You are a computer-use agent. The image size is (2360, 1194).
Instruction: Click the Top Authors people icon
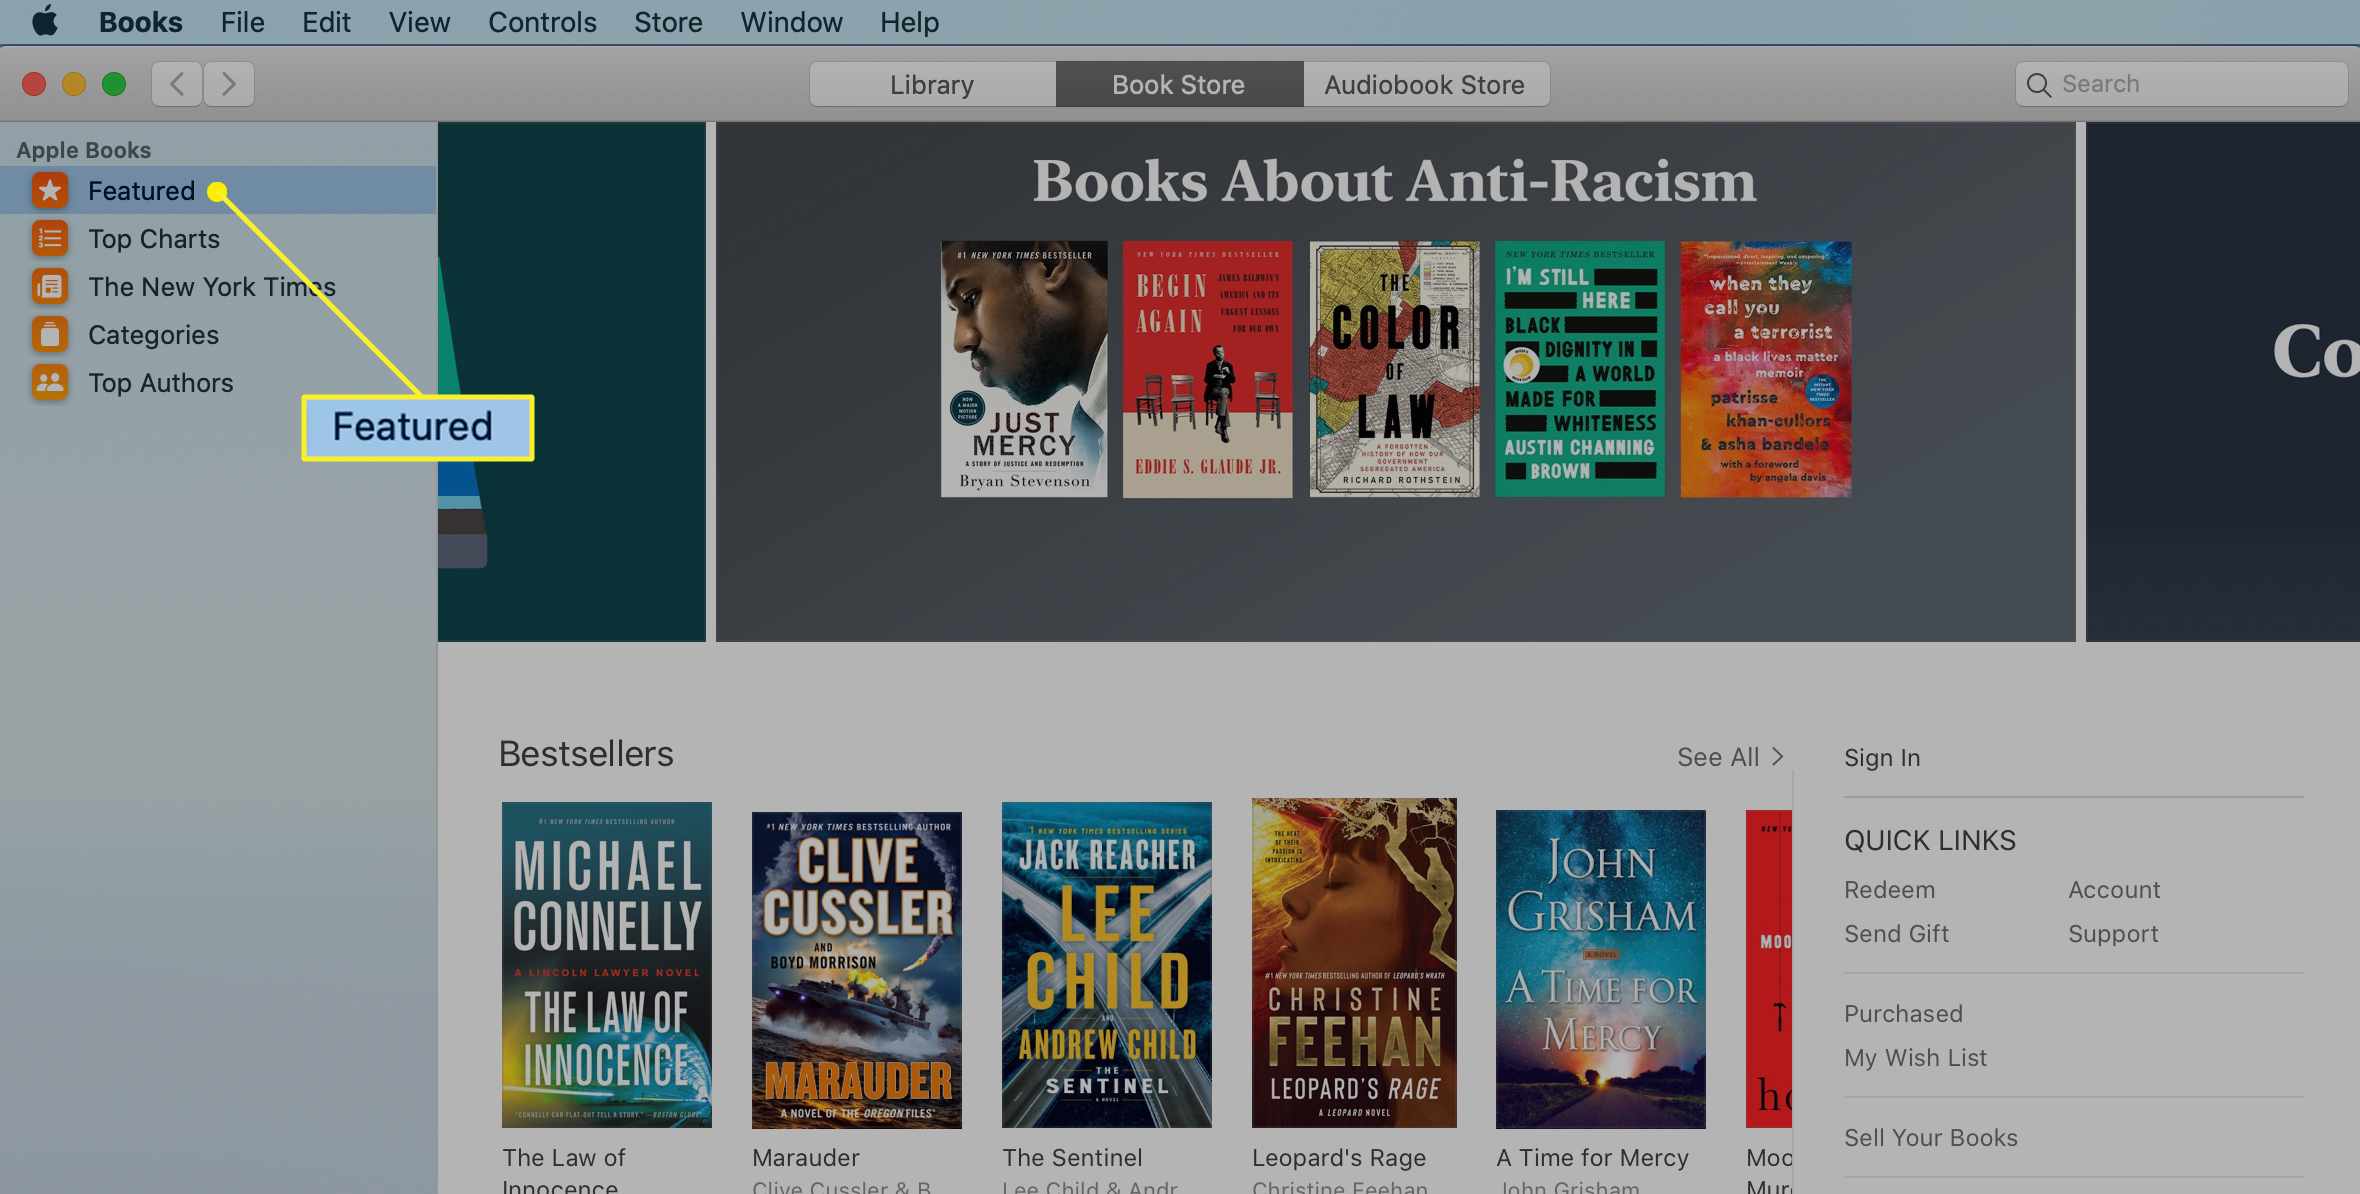(x=50, y=382)
